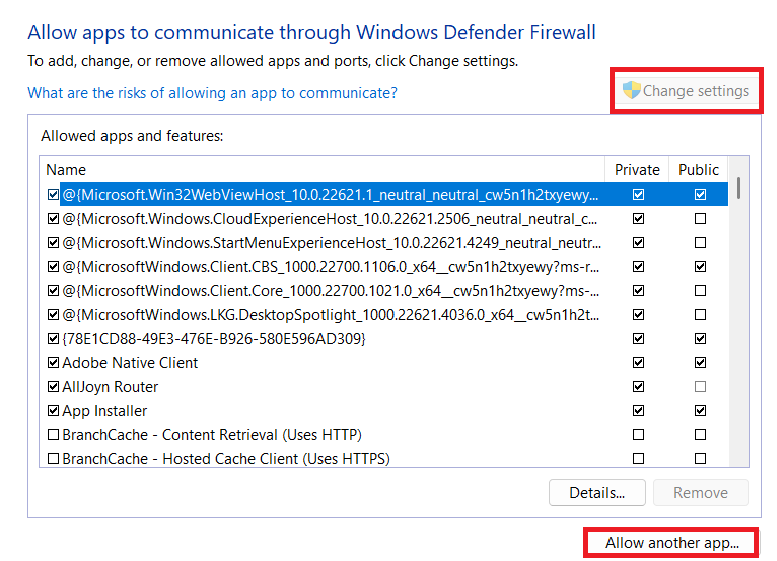Sort the list by the Name column header

(x=320, y=170)
